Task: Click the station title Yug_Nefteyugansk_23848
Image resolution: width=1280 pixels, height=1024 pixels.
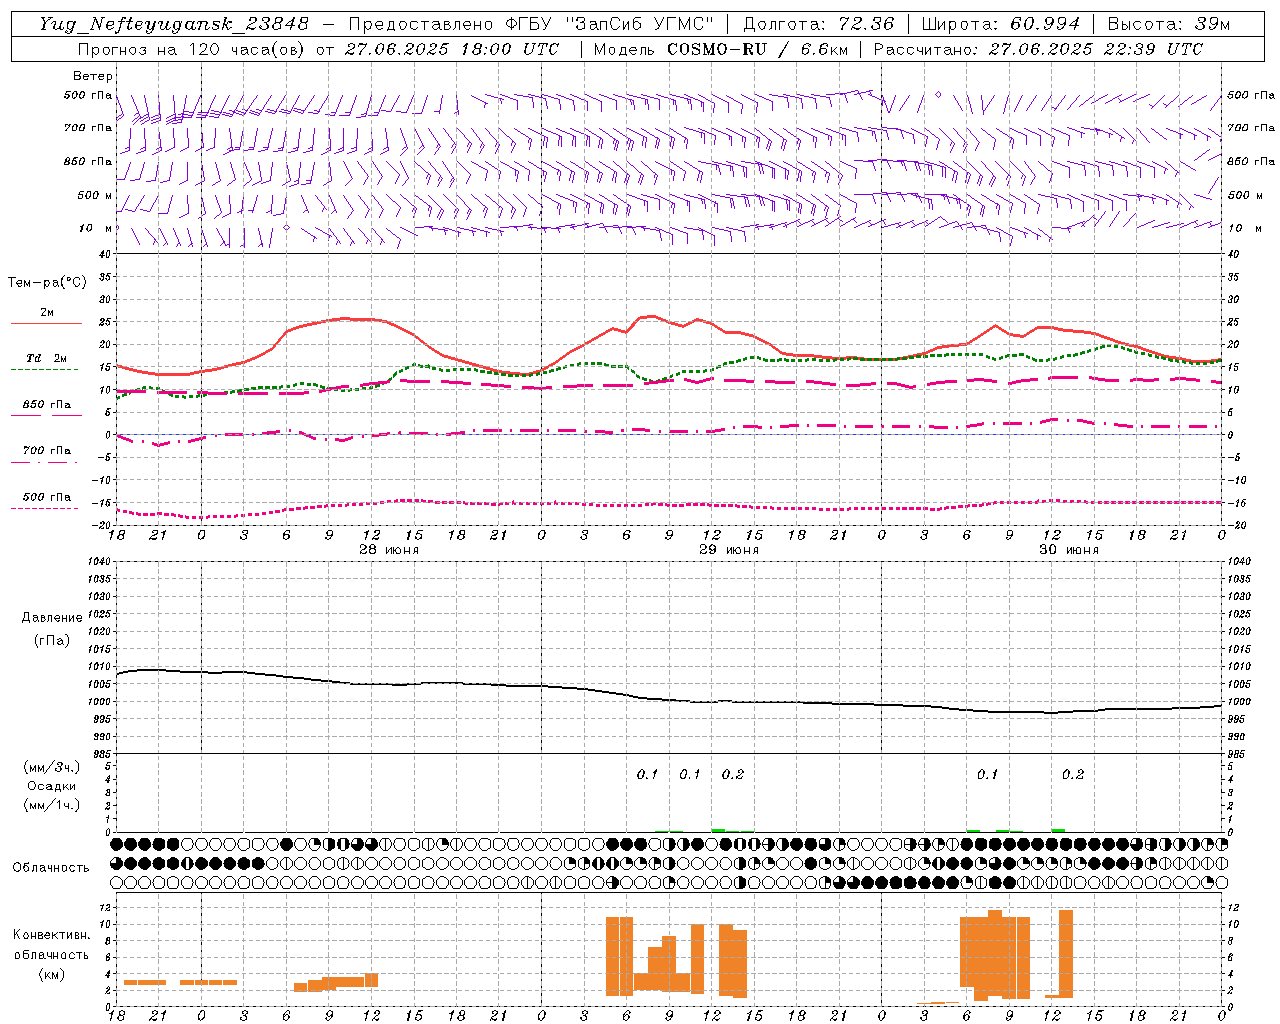Action: click(x=174, y=24)
